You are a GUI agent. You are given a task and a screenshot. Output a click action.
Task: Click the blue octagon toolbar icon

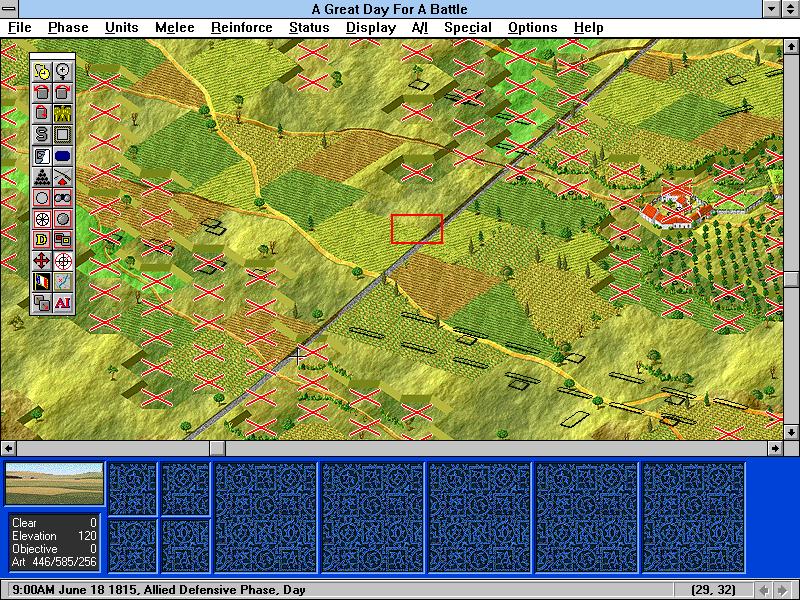(x=63, y=156)
